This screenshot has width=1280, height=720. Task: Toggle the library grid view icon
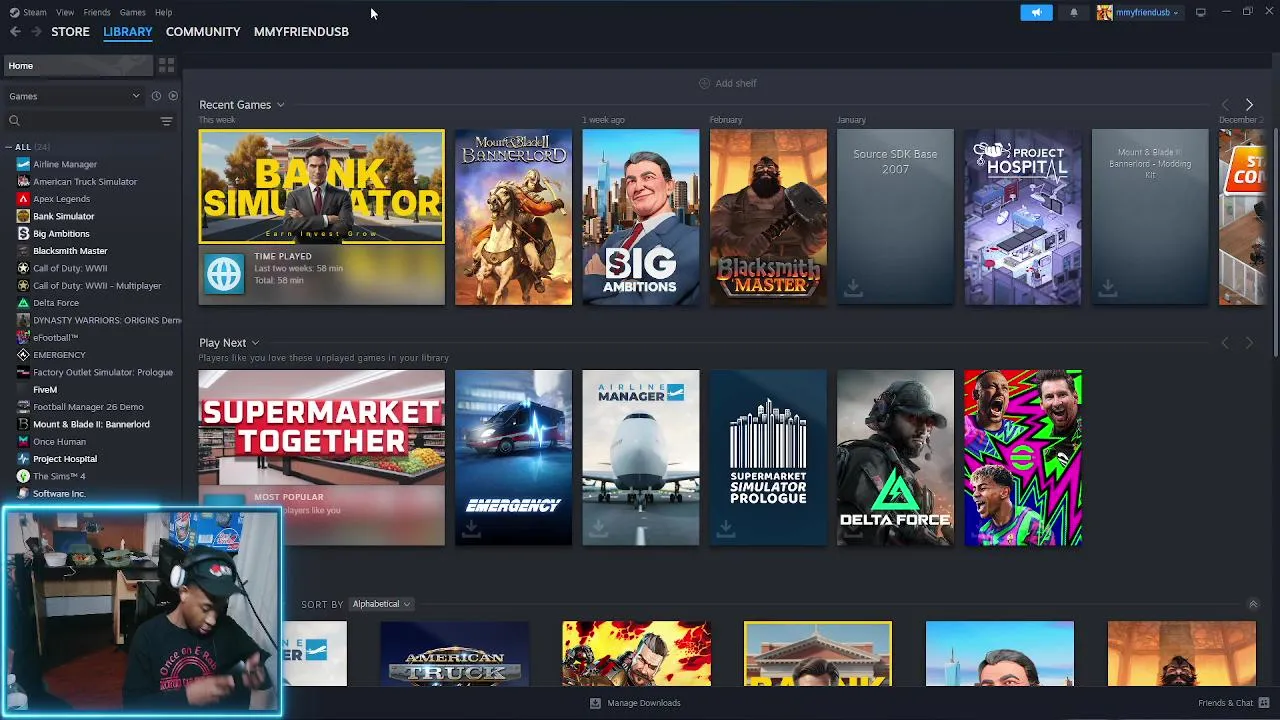[166, 65]
